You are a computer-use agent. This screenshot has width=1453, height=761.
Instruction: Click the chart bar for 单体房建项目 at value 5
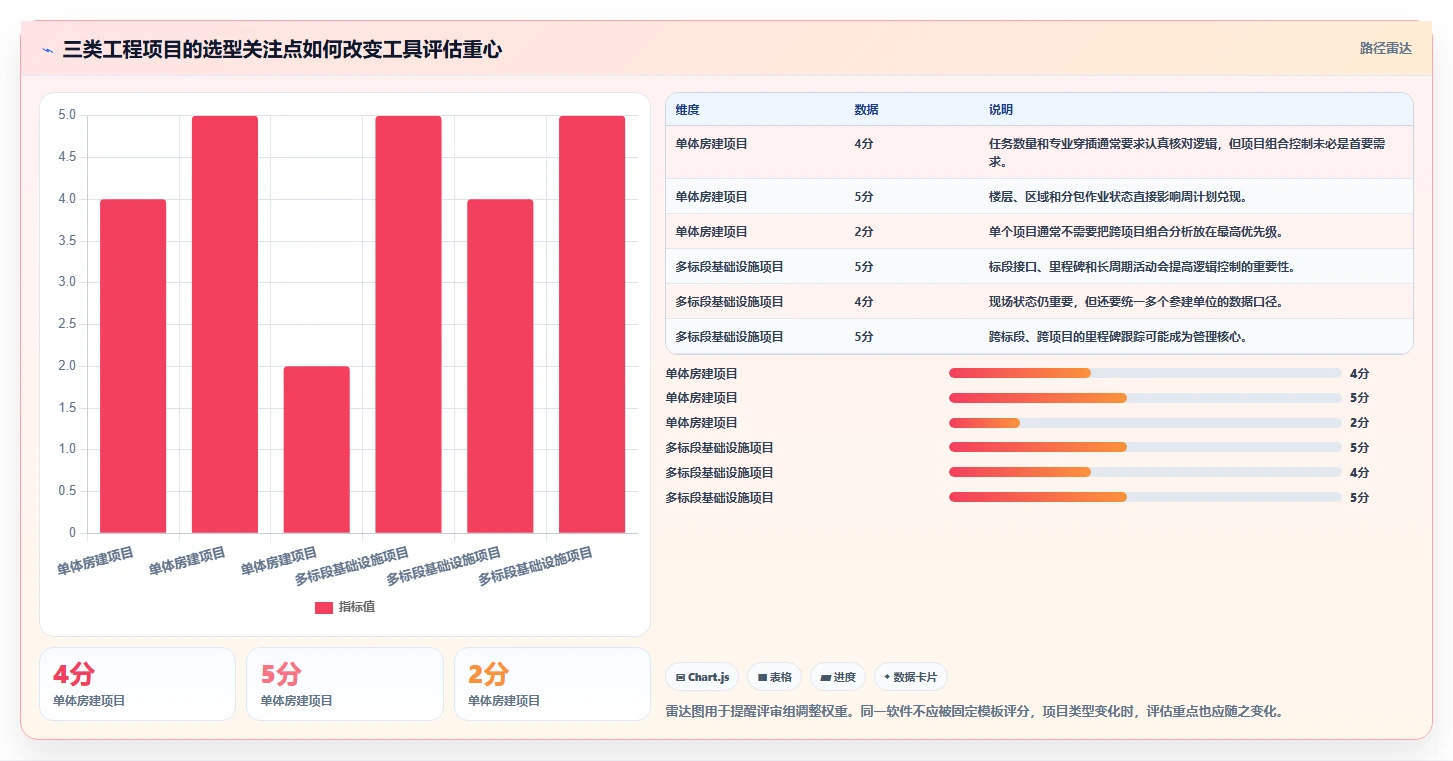pyautogui.click(x=225, y=324)
